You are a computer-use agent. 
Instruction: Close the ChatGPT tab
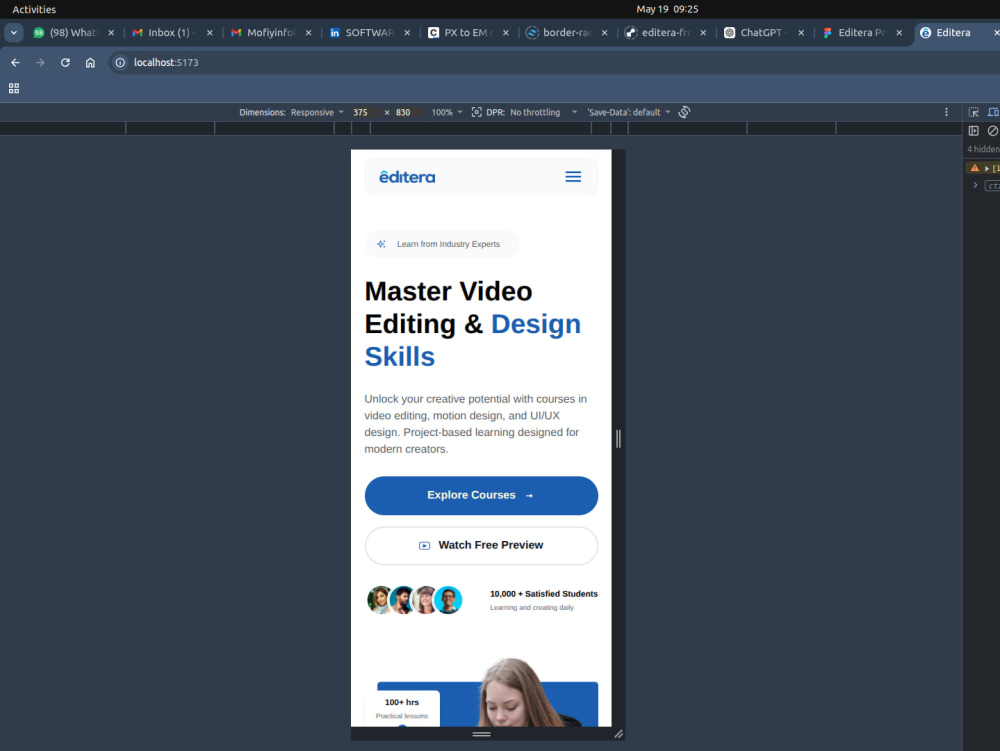pyautogui.click(x=801, y=33)
